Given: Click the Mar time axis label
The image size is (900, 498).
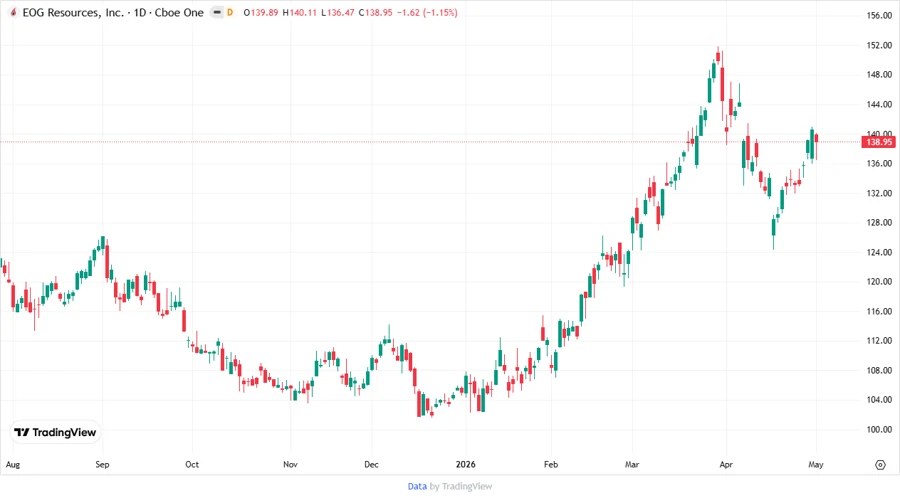Looking at the screenshot, I should coord(632,465).
